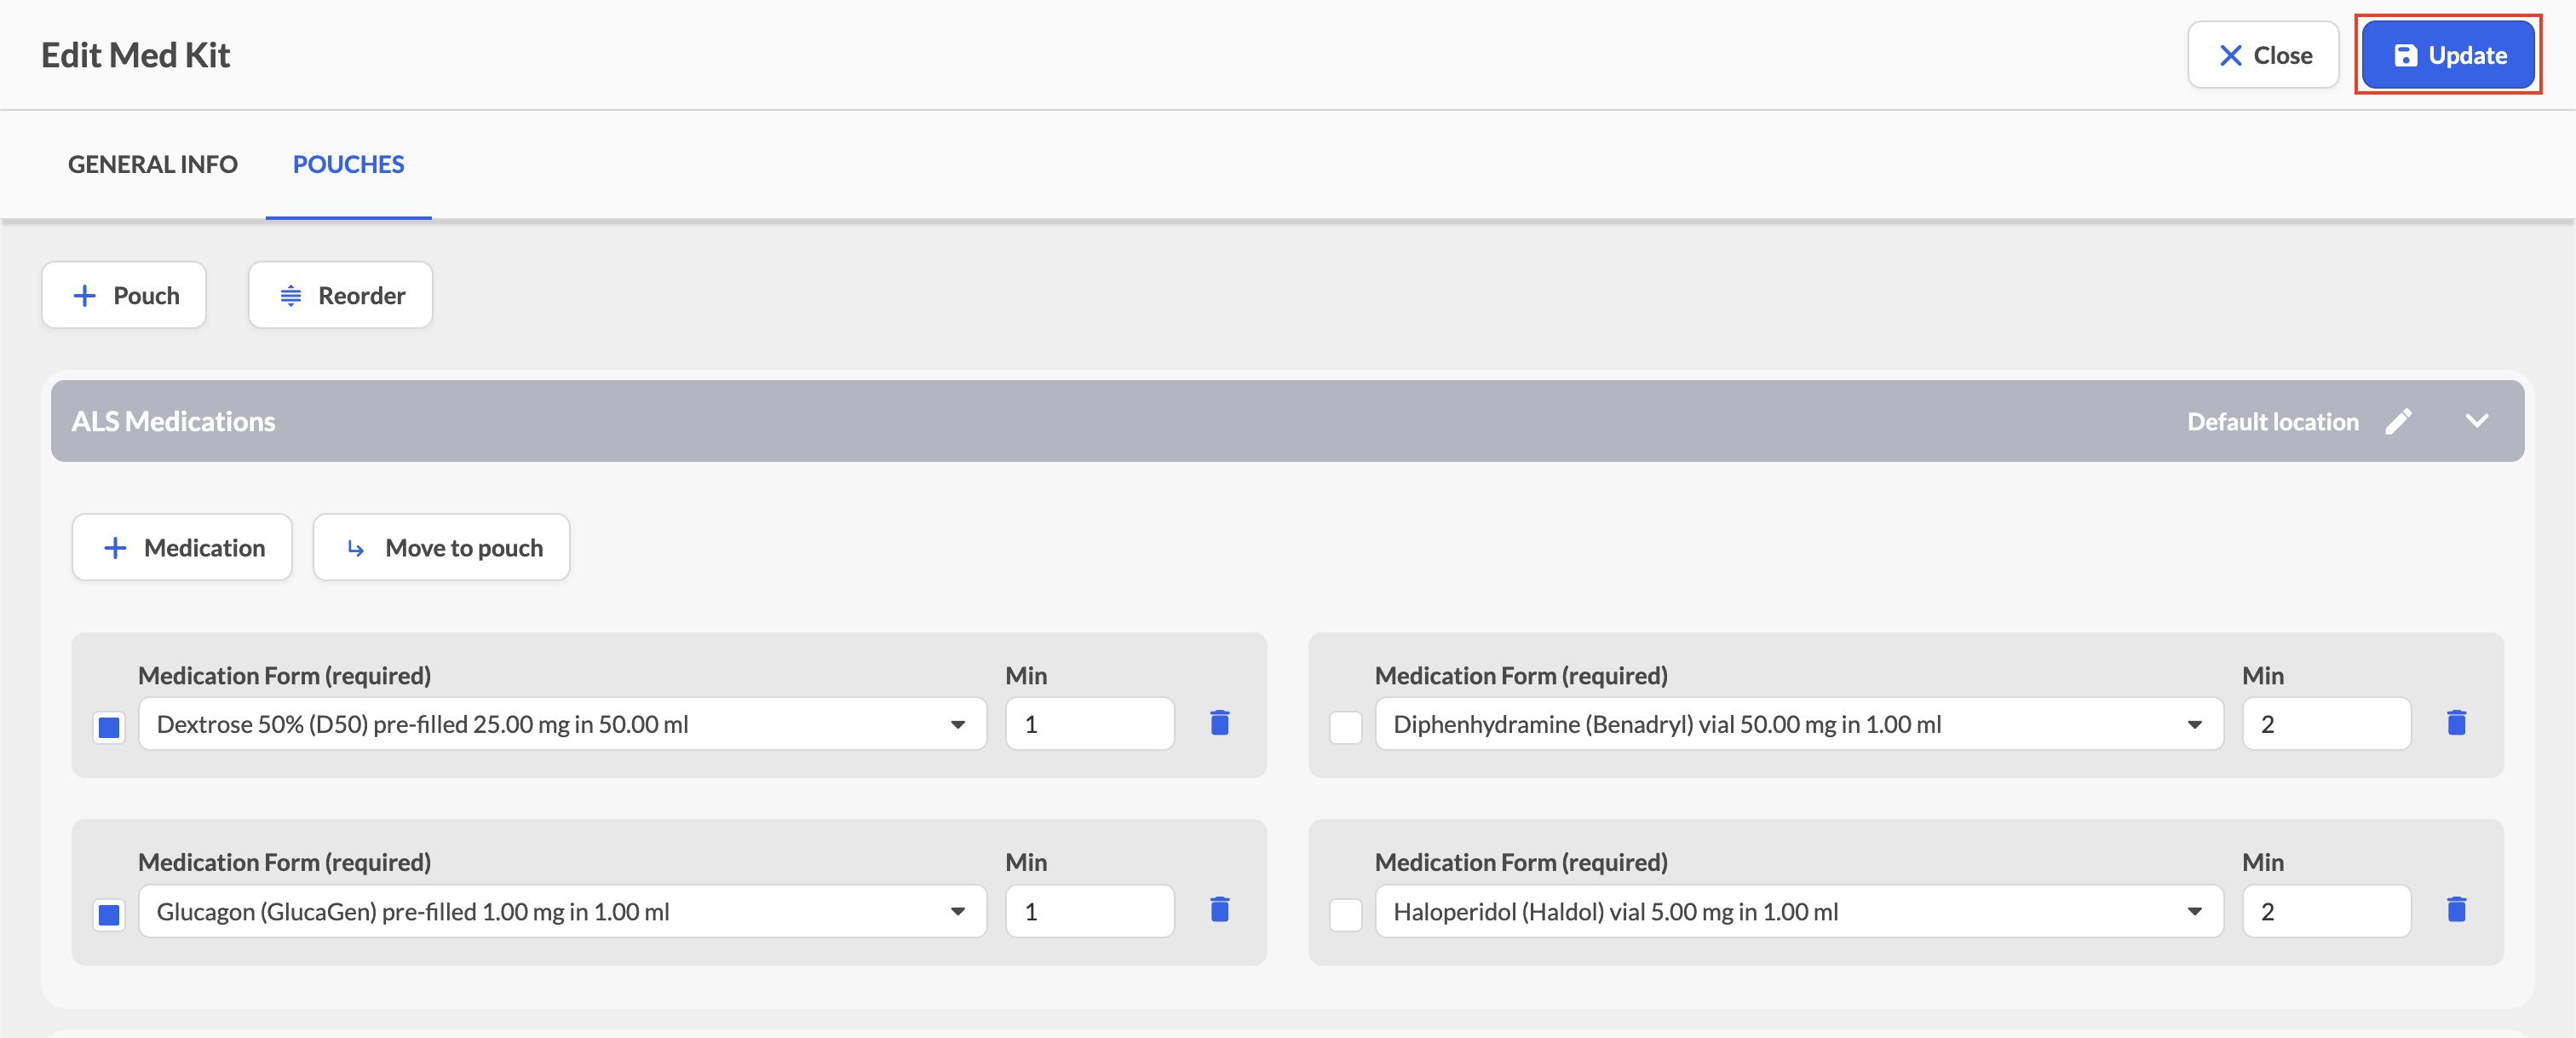Open the Haloperidol medication form dropdown
The width and height of the screenshot is (2576, 1038).
coord(1799,911)
